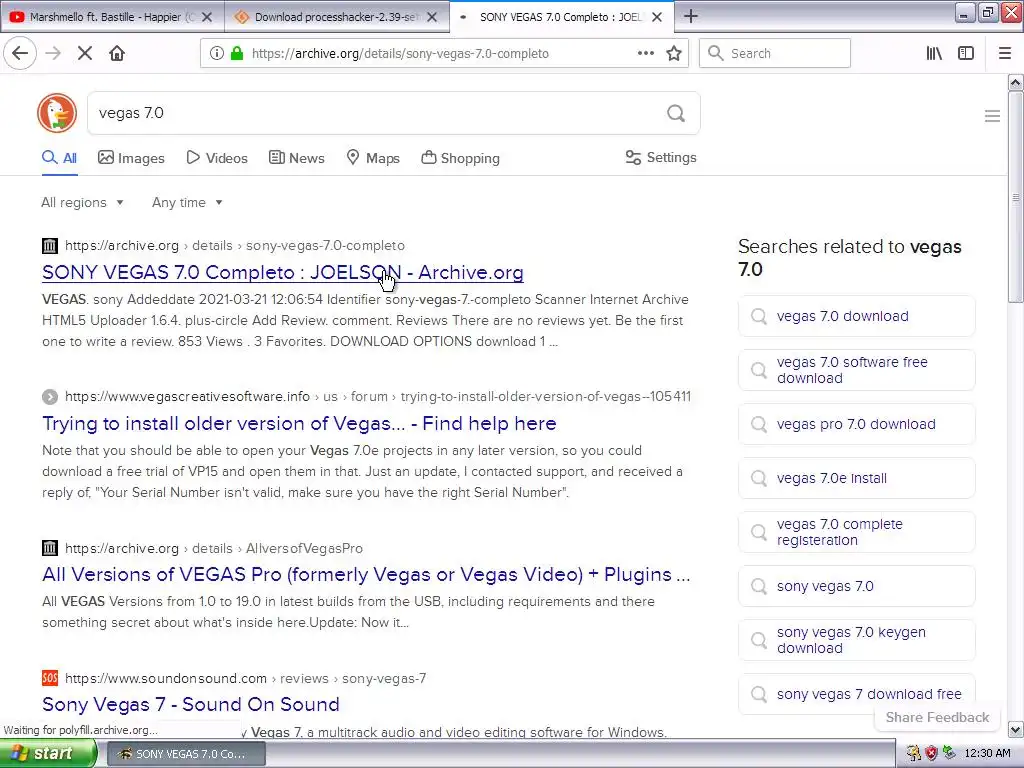
Task: Open the Firefox hamburger menu
Action: coord(1005,54)
